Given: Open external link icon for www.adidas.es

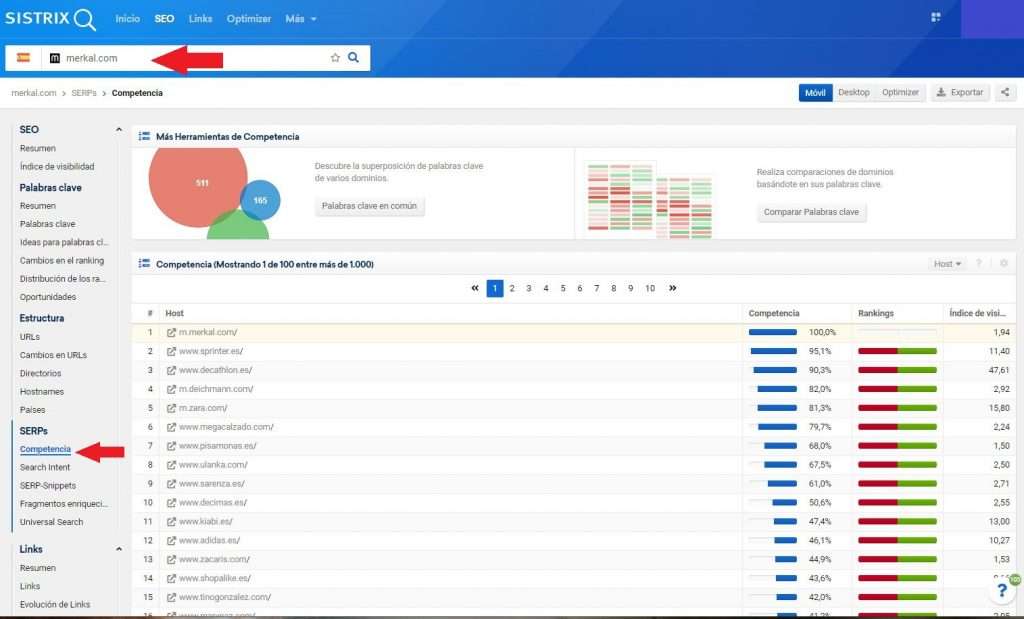Looking at the screenshot, I should [x=171, y=541].
